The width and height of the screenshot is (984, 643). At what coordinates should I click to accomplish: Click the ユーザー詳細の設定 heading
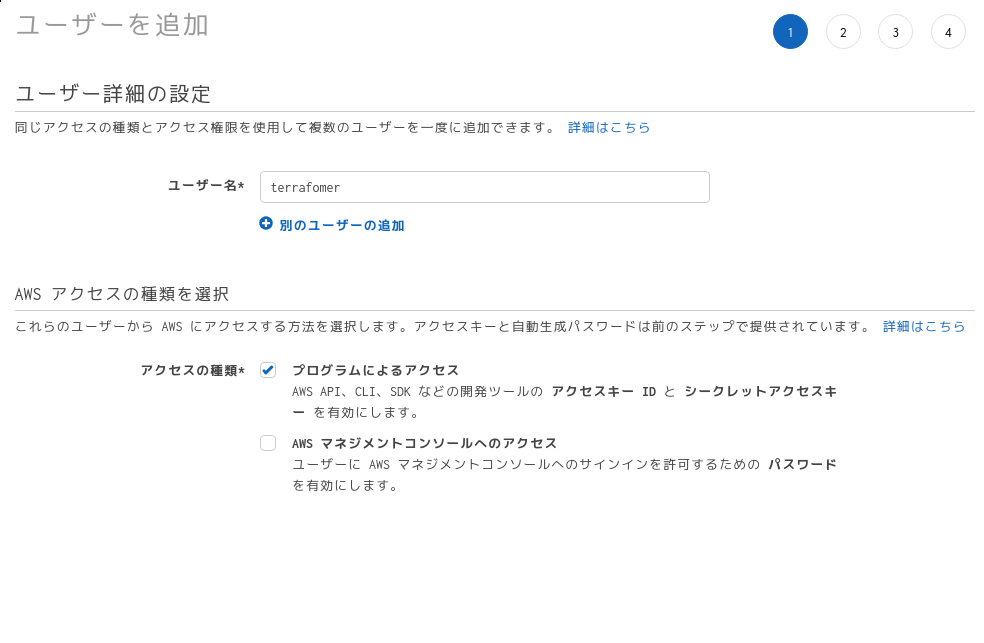113,94
